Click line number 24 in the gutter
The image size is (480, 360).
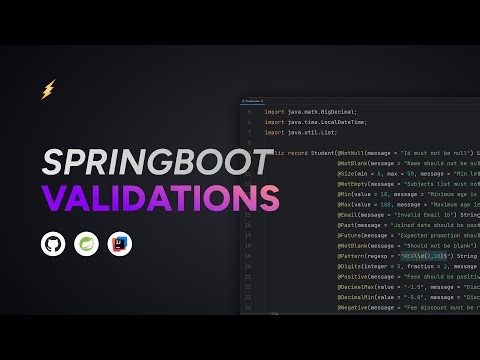(248, 307)
